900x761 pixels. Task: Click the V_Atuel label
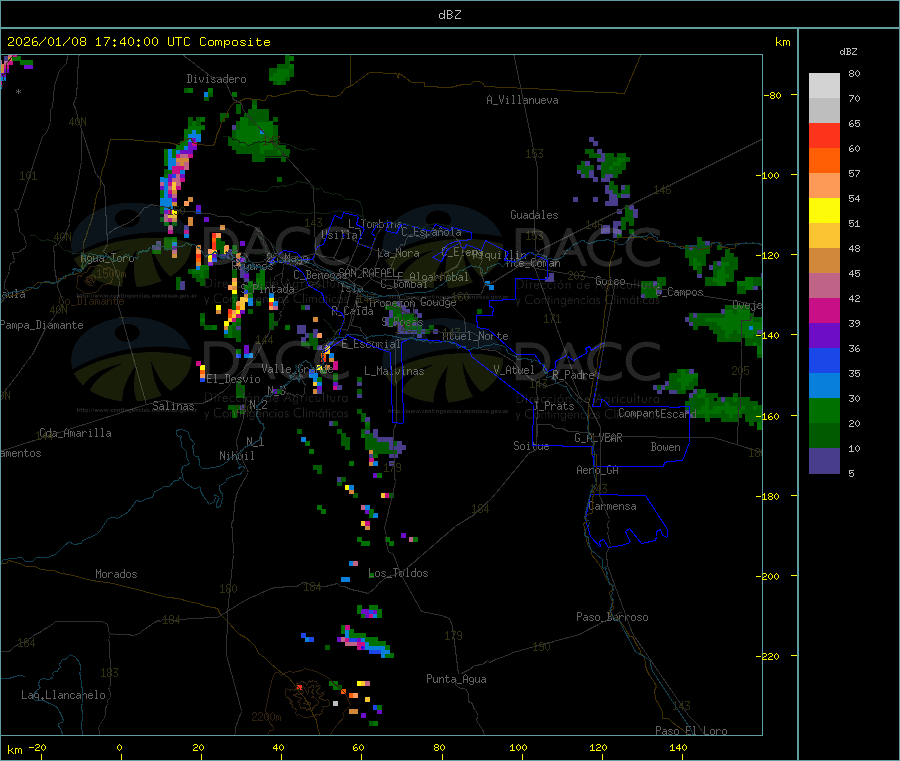click(514, 370)
